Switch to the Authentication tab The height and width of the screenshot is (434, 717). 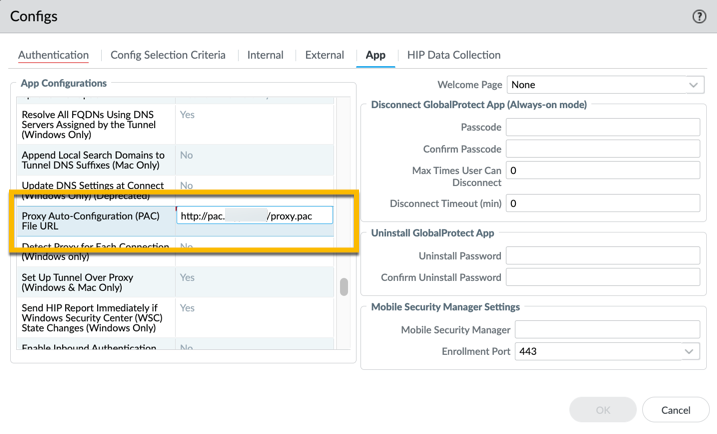(53, 55)
